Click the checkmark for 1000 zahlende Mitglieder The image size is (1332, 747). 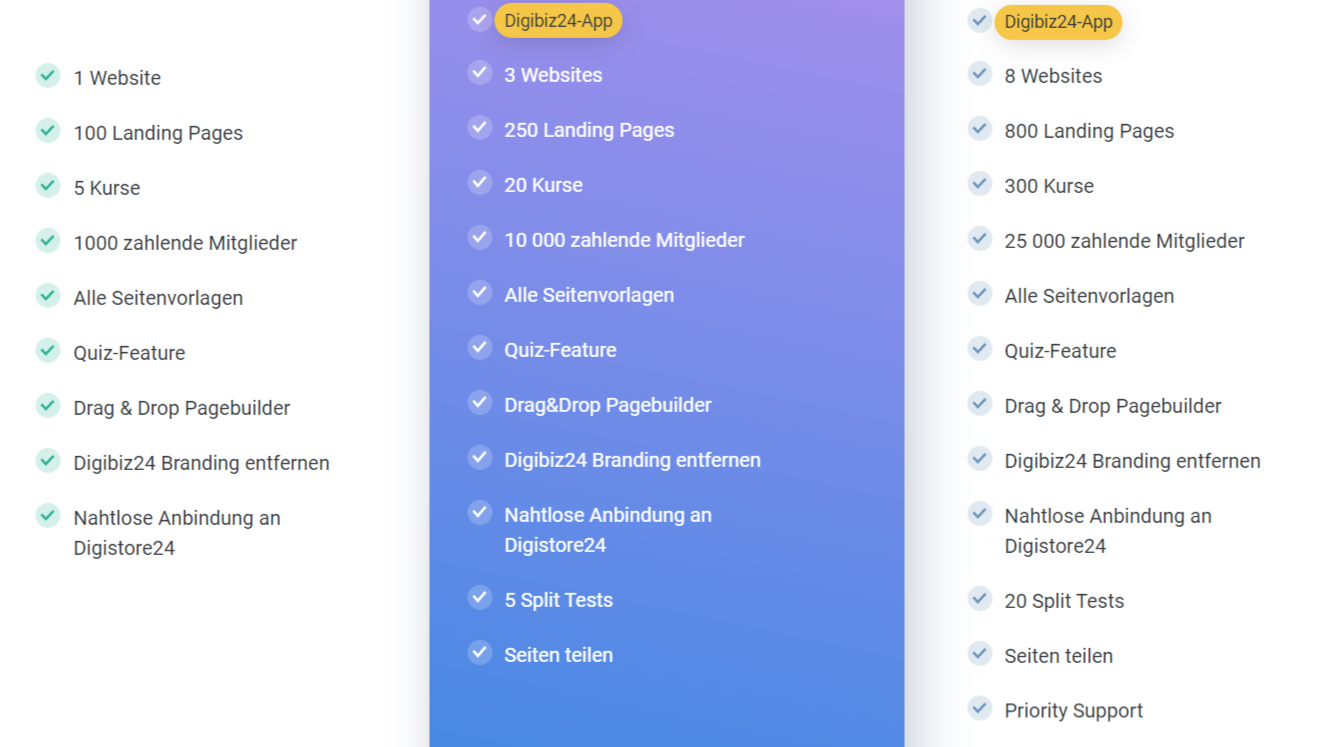coord(48,240)
